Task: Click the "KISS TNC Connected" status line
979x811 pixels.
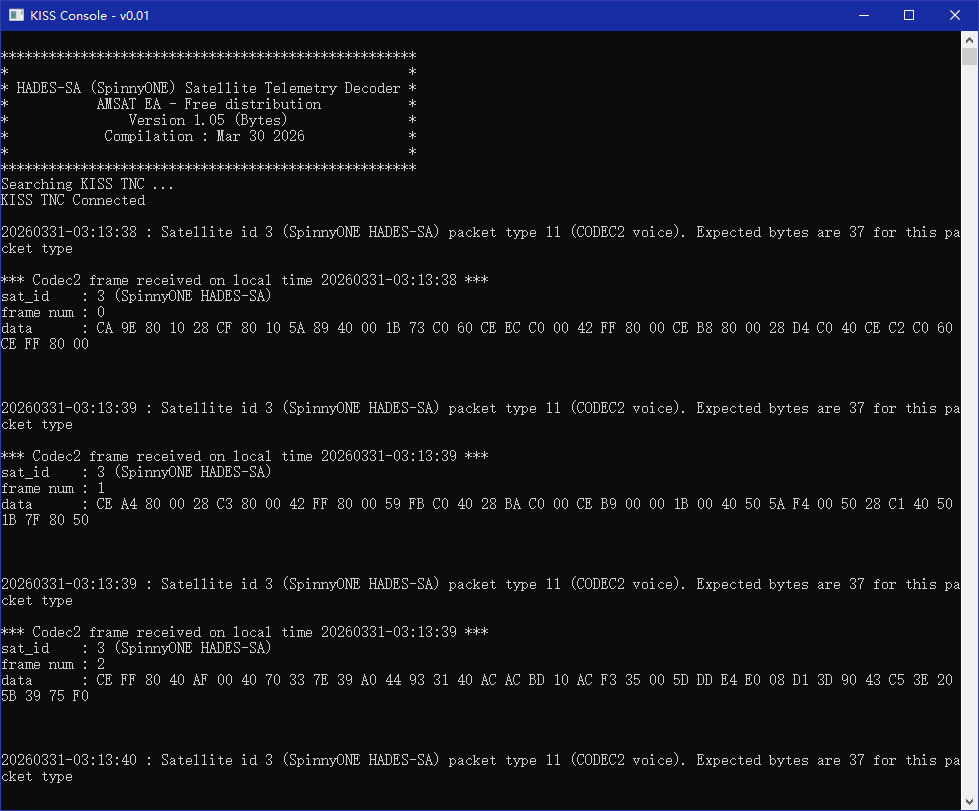Action: 73,200
